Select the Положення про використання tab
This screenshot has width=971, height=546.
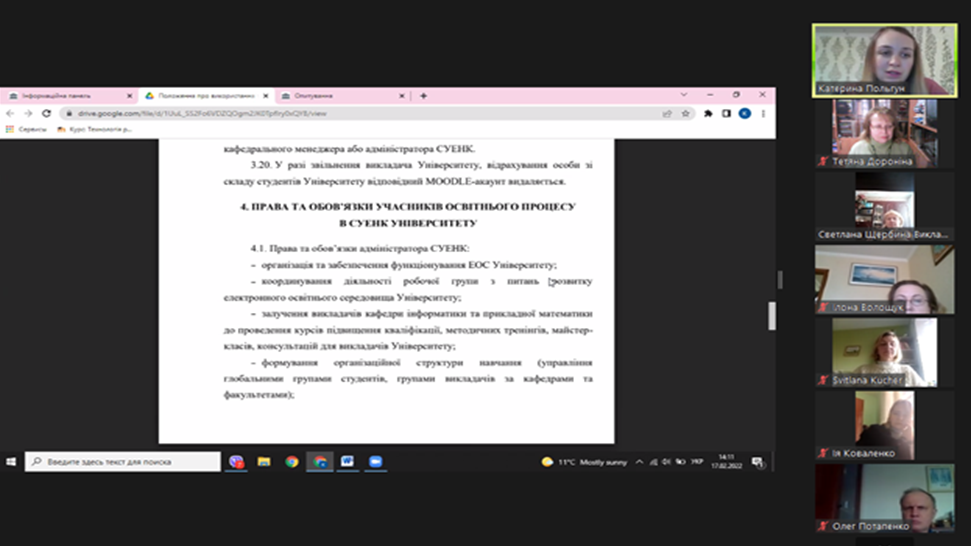click(206, 96)
